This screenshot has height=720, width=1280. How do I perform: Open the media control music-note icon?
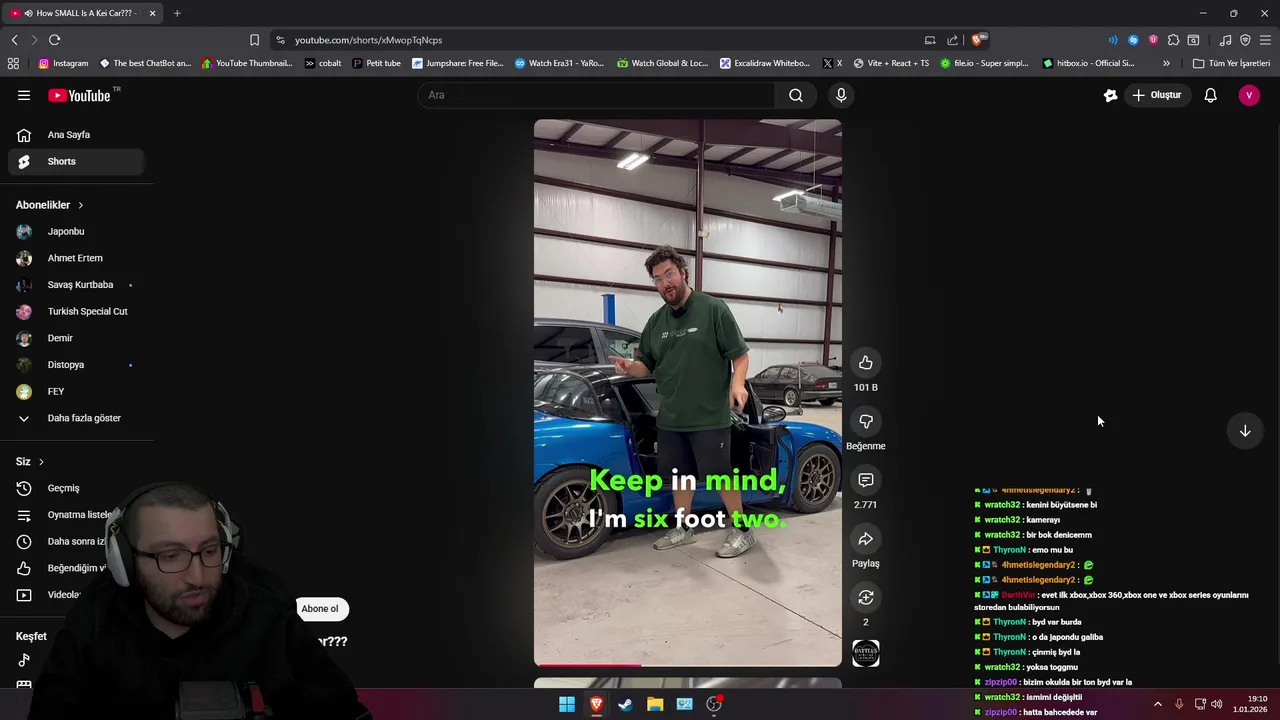pyautogui.click(x=1225, y=40)
